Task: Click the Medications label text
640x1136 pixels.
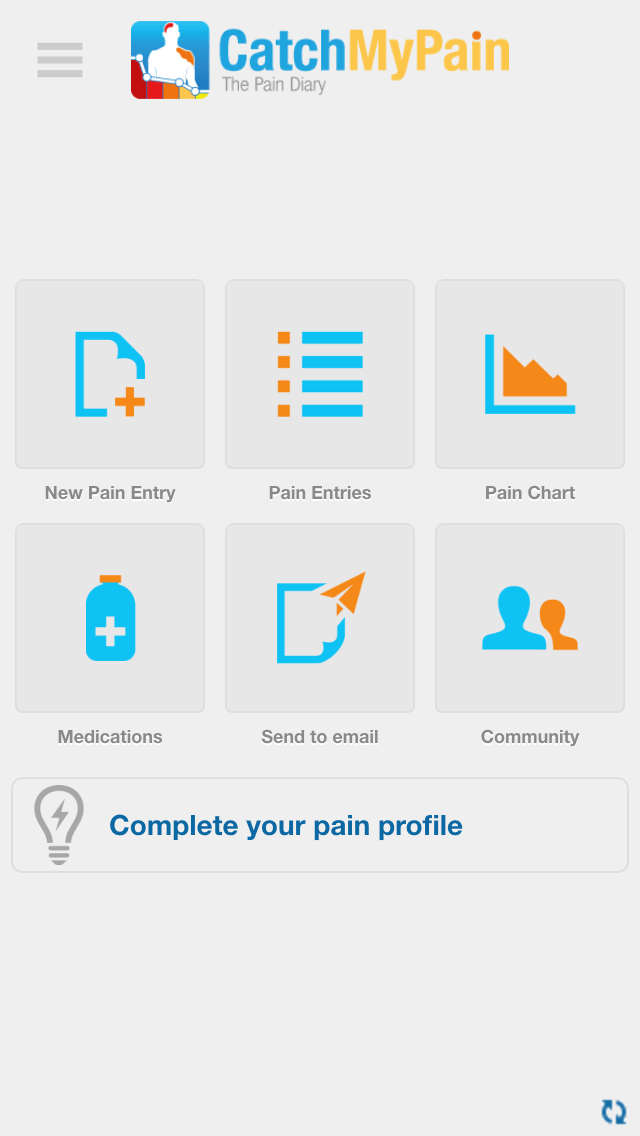Action: click(110, 737)
